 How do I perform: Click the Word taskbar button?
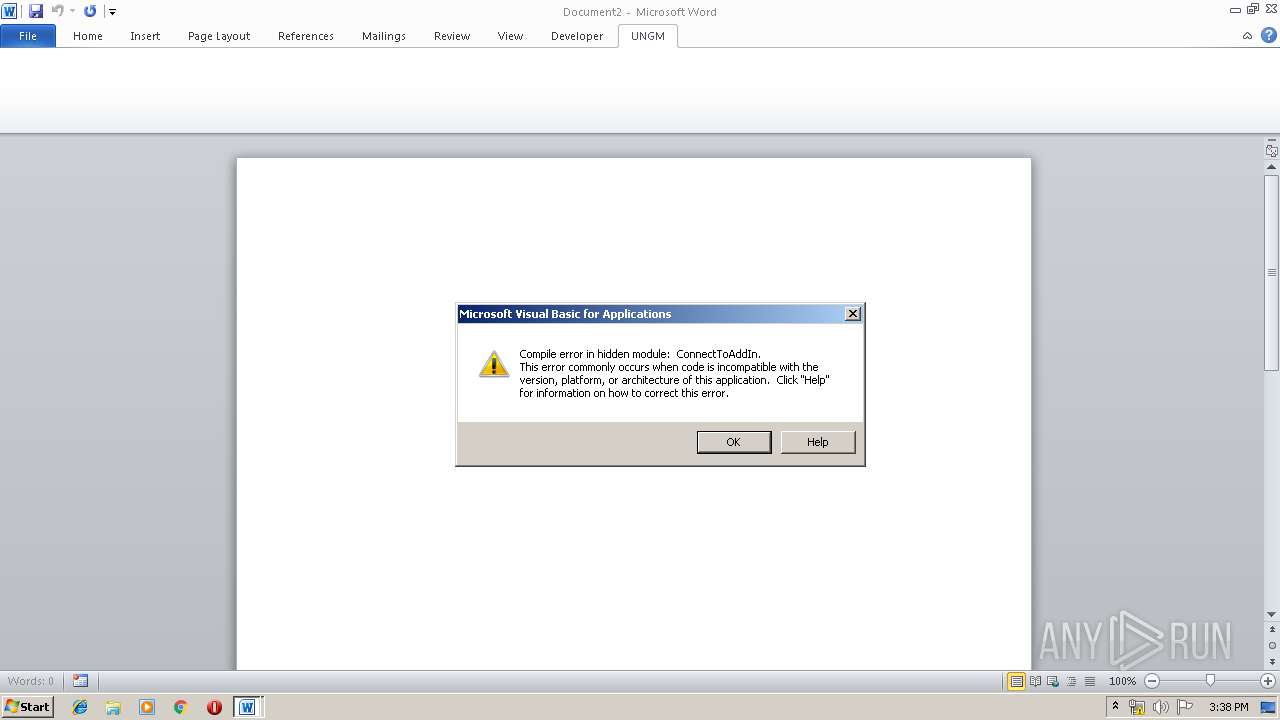click(247, 707)
